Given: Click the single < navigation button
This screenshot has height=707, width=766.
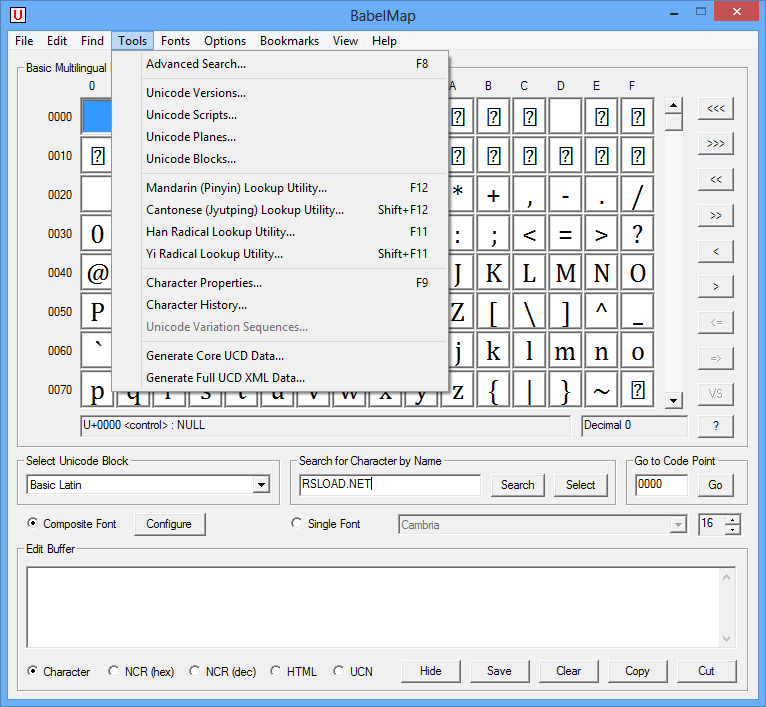Looking at the screenshot, I should 716,251.
